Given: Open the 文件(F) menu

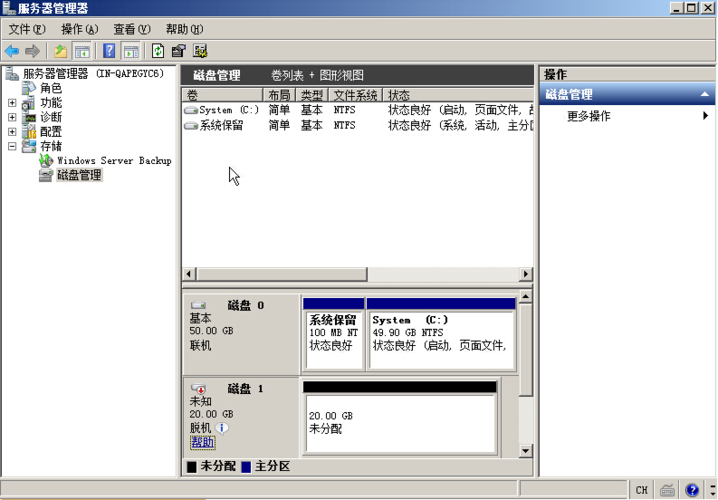Looking at the screenshot, I should coord(27,29).
